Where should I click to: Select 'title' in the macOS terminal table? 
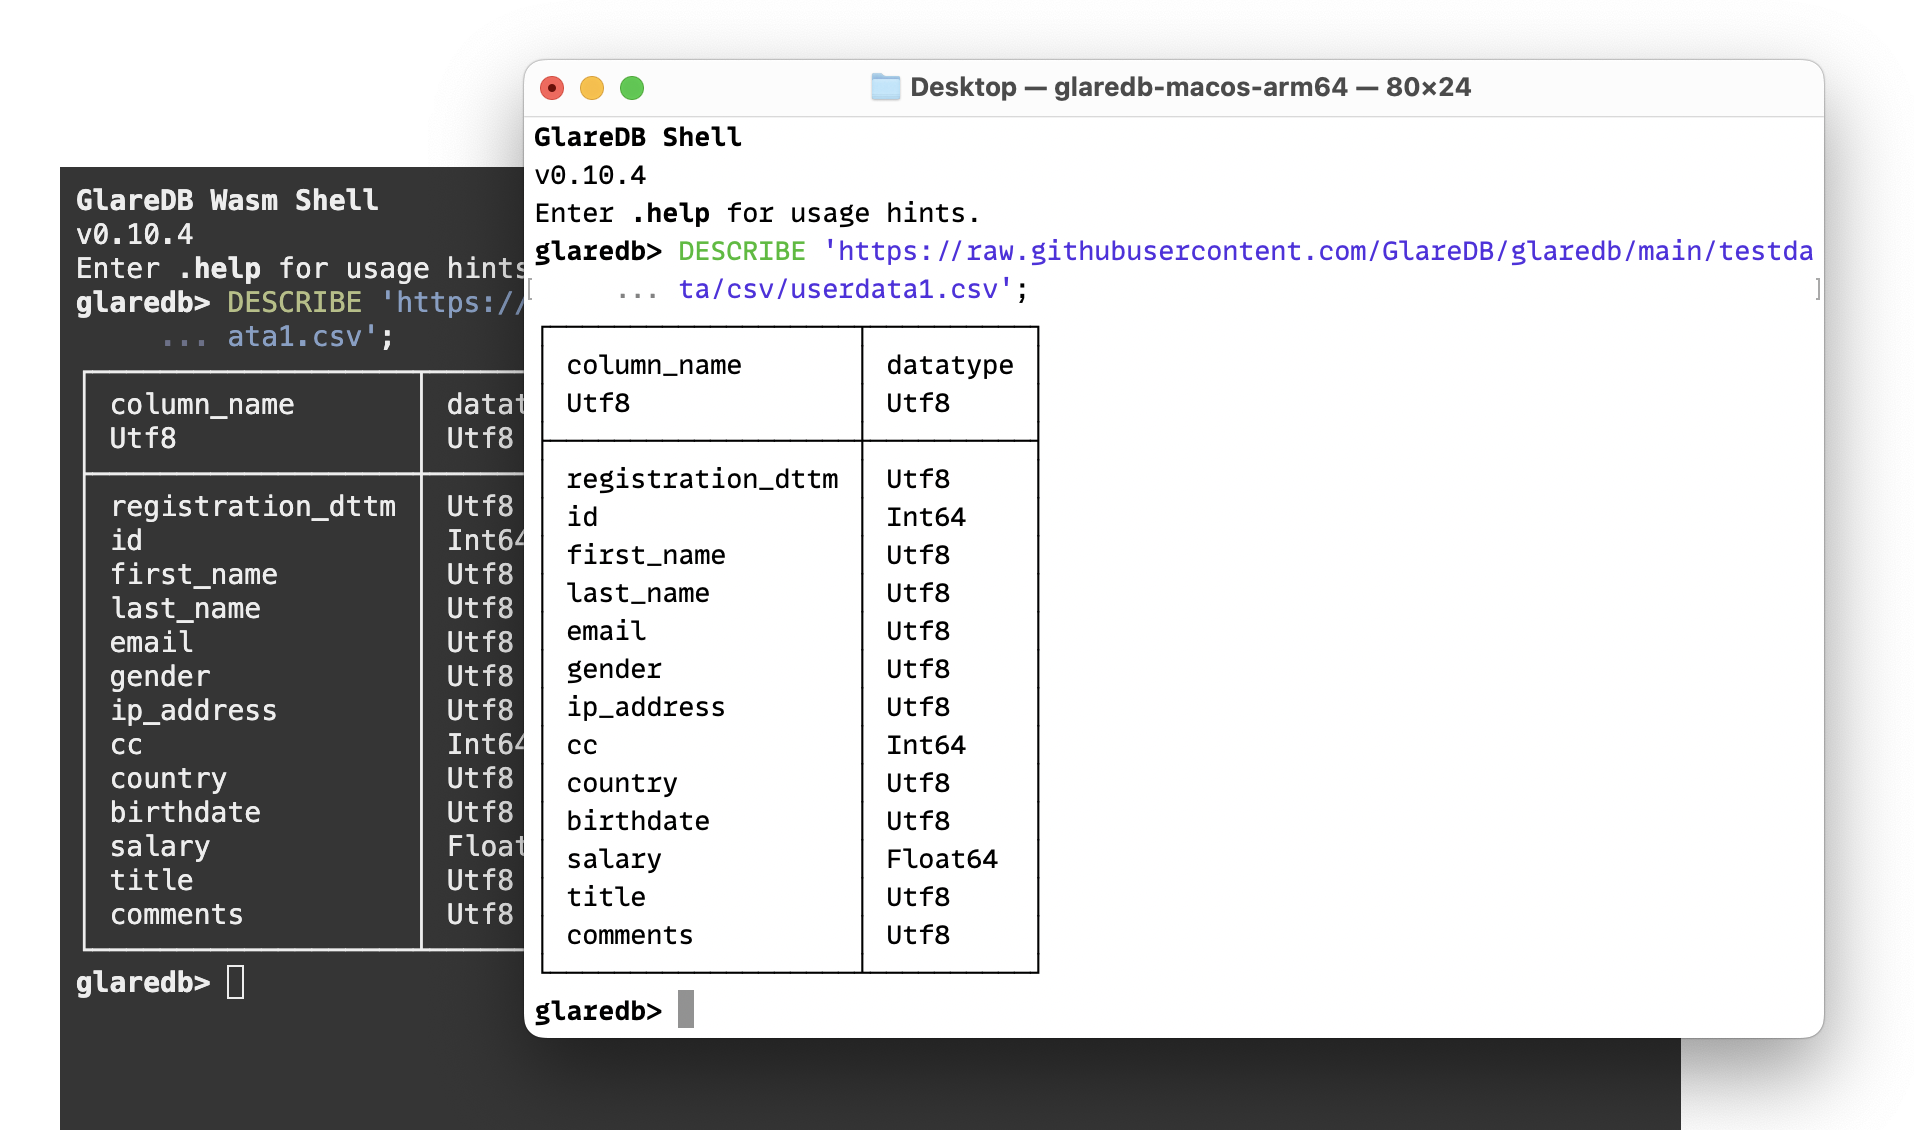pos(606,897)
